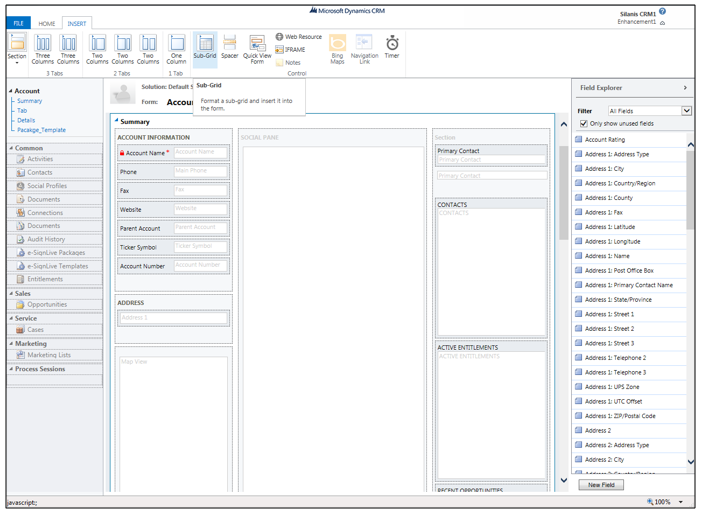Select Activities in the Common navigation
The width and height of the screenshot is (702, 512).
(x=55, y=159)
